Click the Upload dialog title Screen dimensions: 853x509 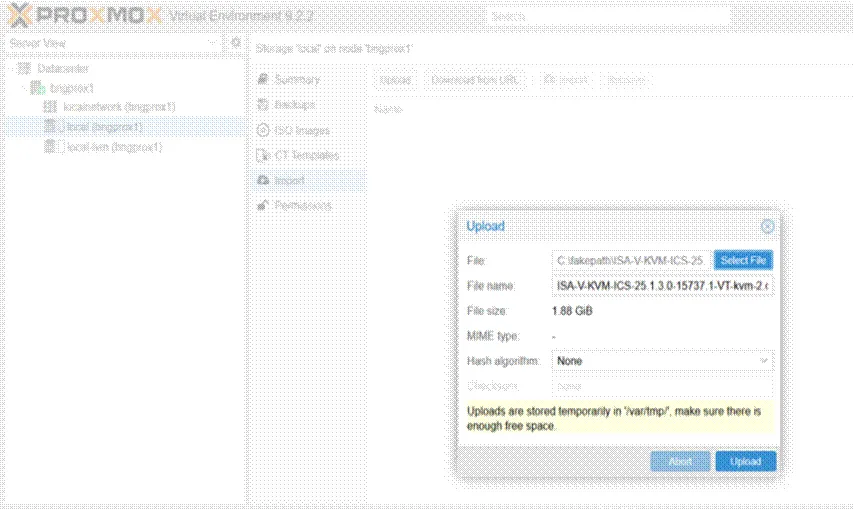coord(485,226)
